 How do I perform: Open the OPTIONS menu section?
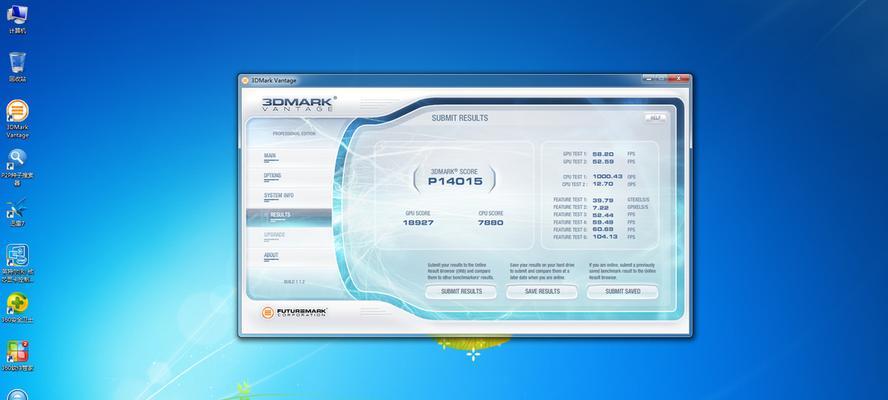(272, 176)
